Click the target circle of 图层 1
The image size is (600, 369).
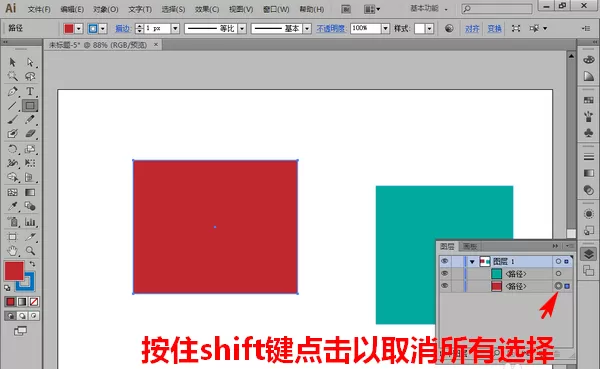[x=558, y=261]
